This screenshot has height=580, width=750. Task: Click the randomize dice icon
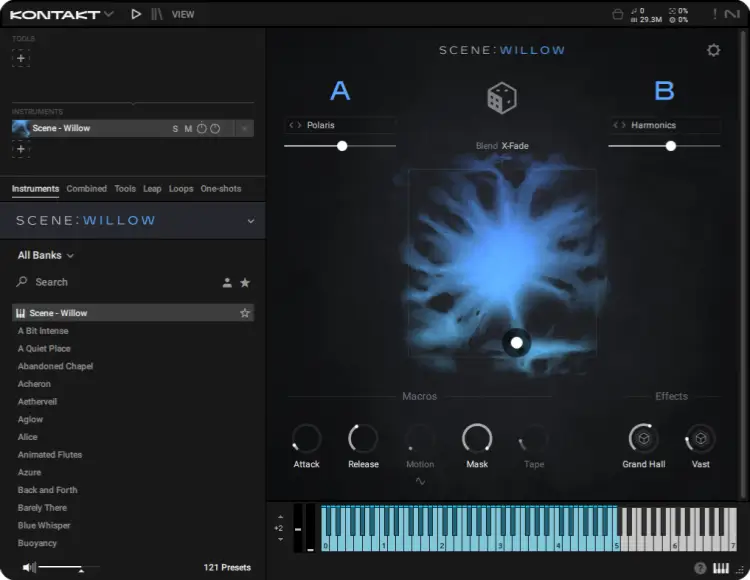(501, 98)
